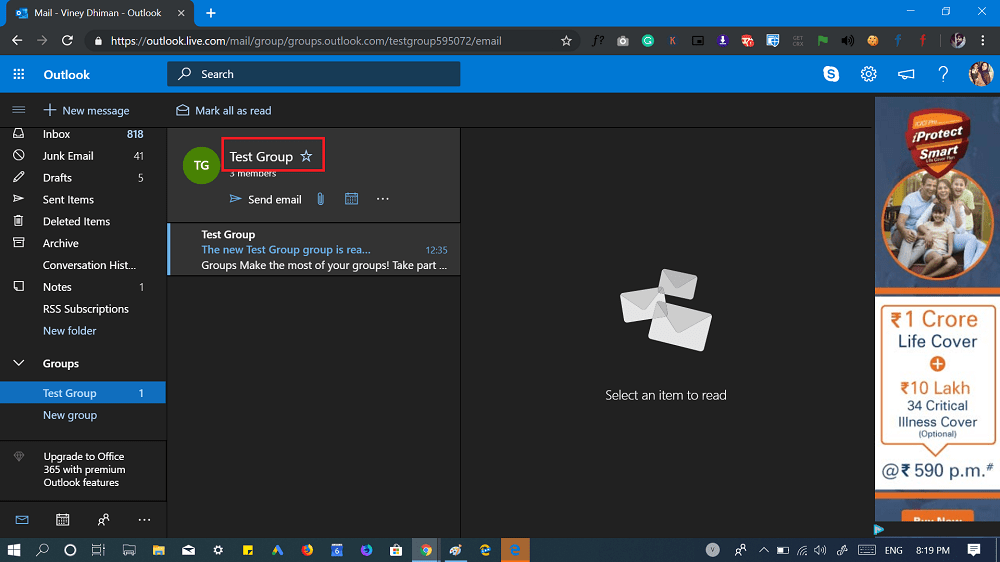Screen dimensions: 1000x562
Task: Open Task View on the taskbar
Action: pyautogui.click(x=98, y=550)
